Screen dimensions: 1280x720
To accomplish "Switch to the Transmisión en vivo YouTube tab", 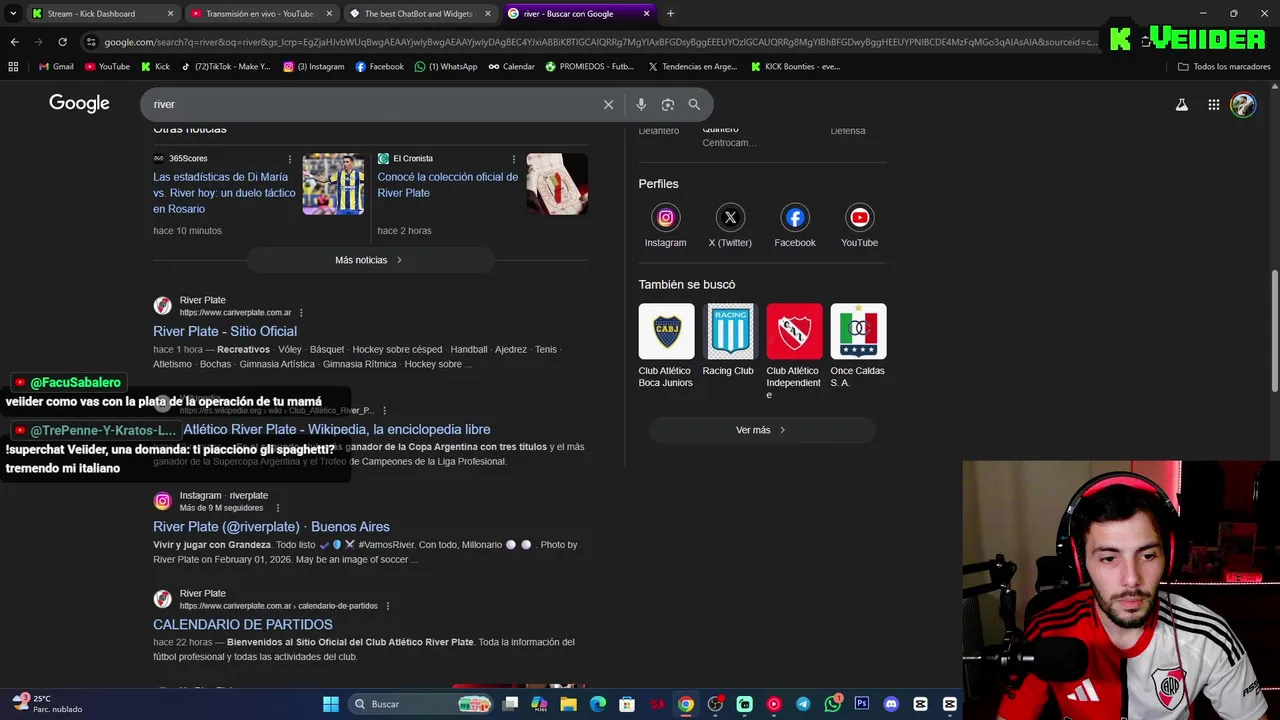I will coord(260,14).
